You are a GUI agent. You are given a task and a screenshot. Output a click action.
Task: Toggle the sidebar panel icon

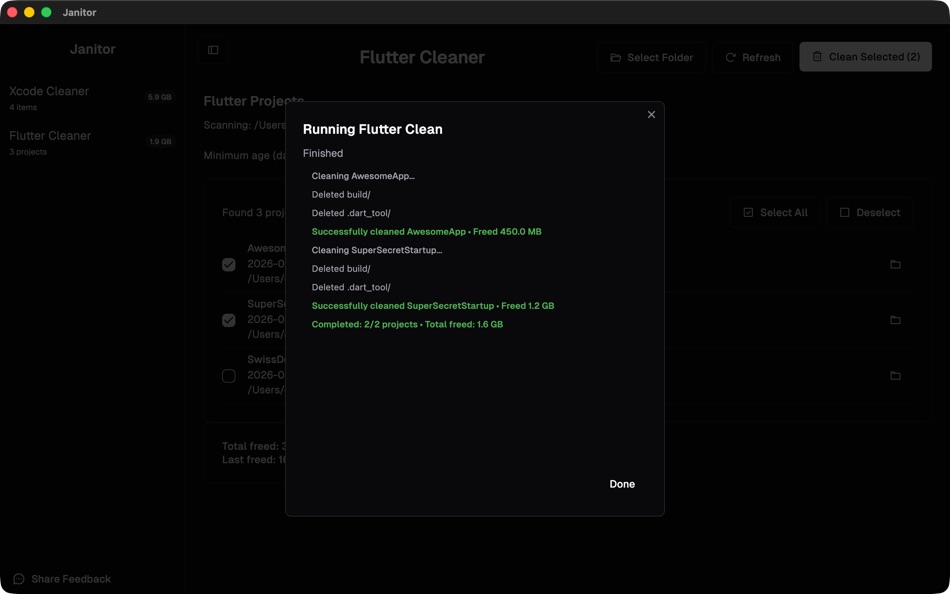point(213,50)
